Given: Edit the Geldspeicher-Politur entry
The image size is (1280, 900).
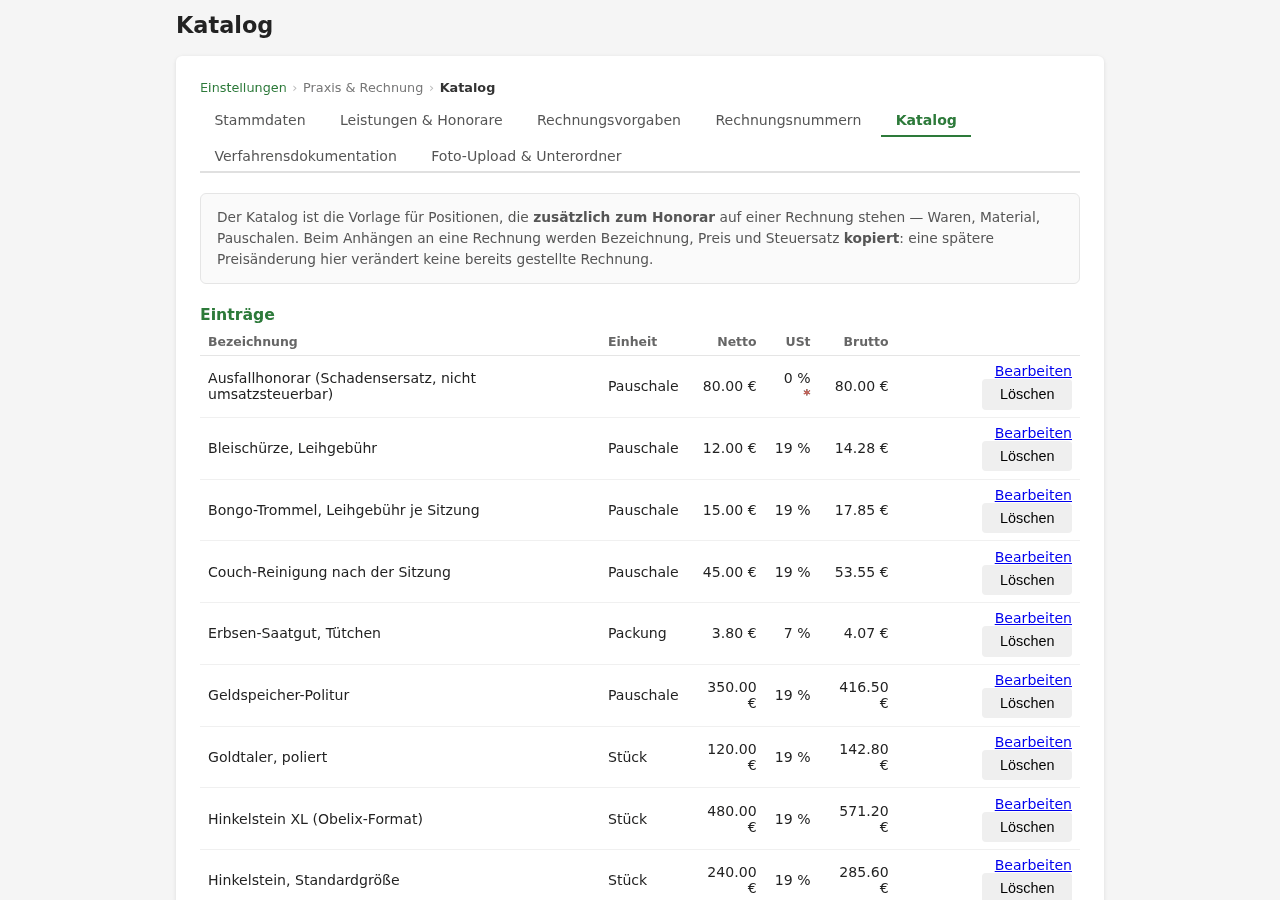Looking at the screenshot, I should coord(1033,680).
